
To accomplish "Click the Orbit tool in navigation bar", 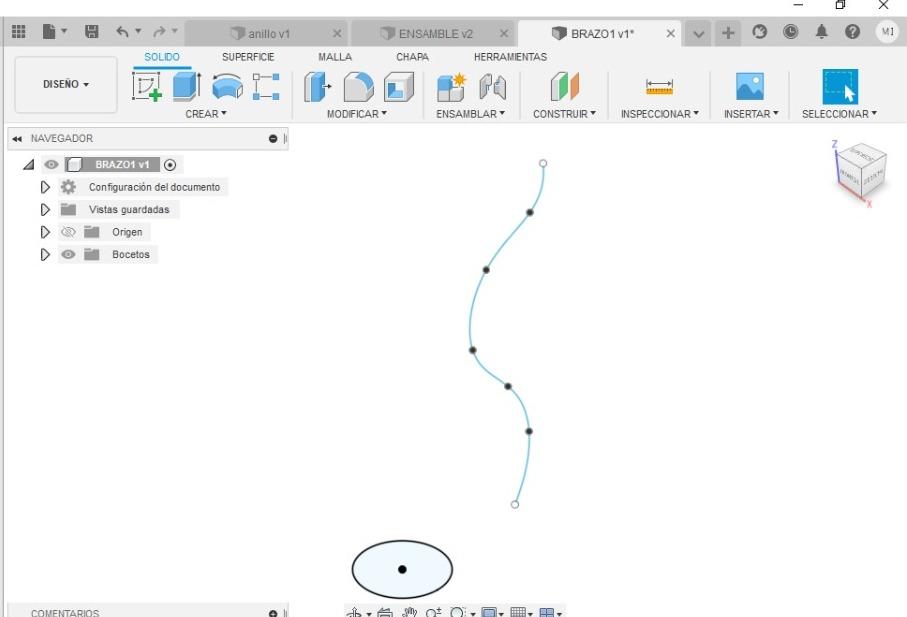I will (x=355, y=613).
